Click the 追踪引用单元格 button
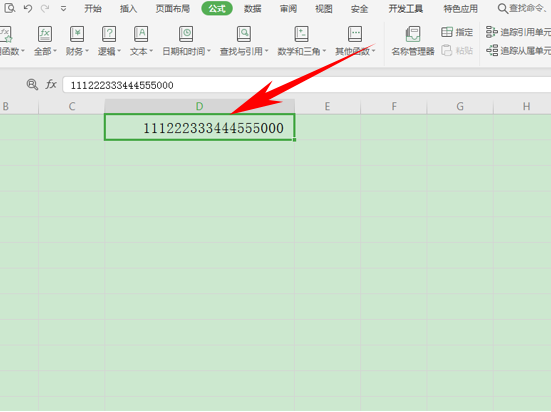Image resolution: width=551 pixels, height=412 pixels. click(x=518, y=32)
